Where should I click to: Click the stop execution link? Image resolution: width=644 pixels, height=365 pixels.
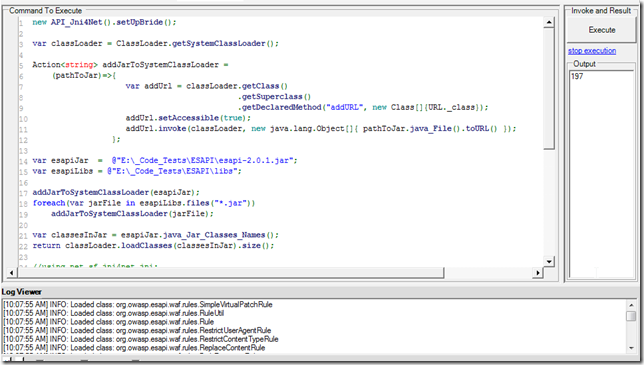pos(592,51)
